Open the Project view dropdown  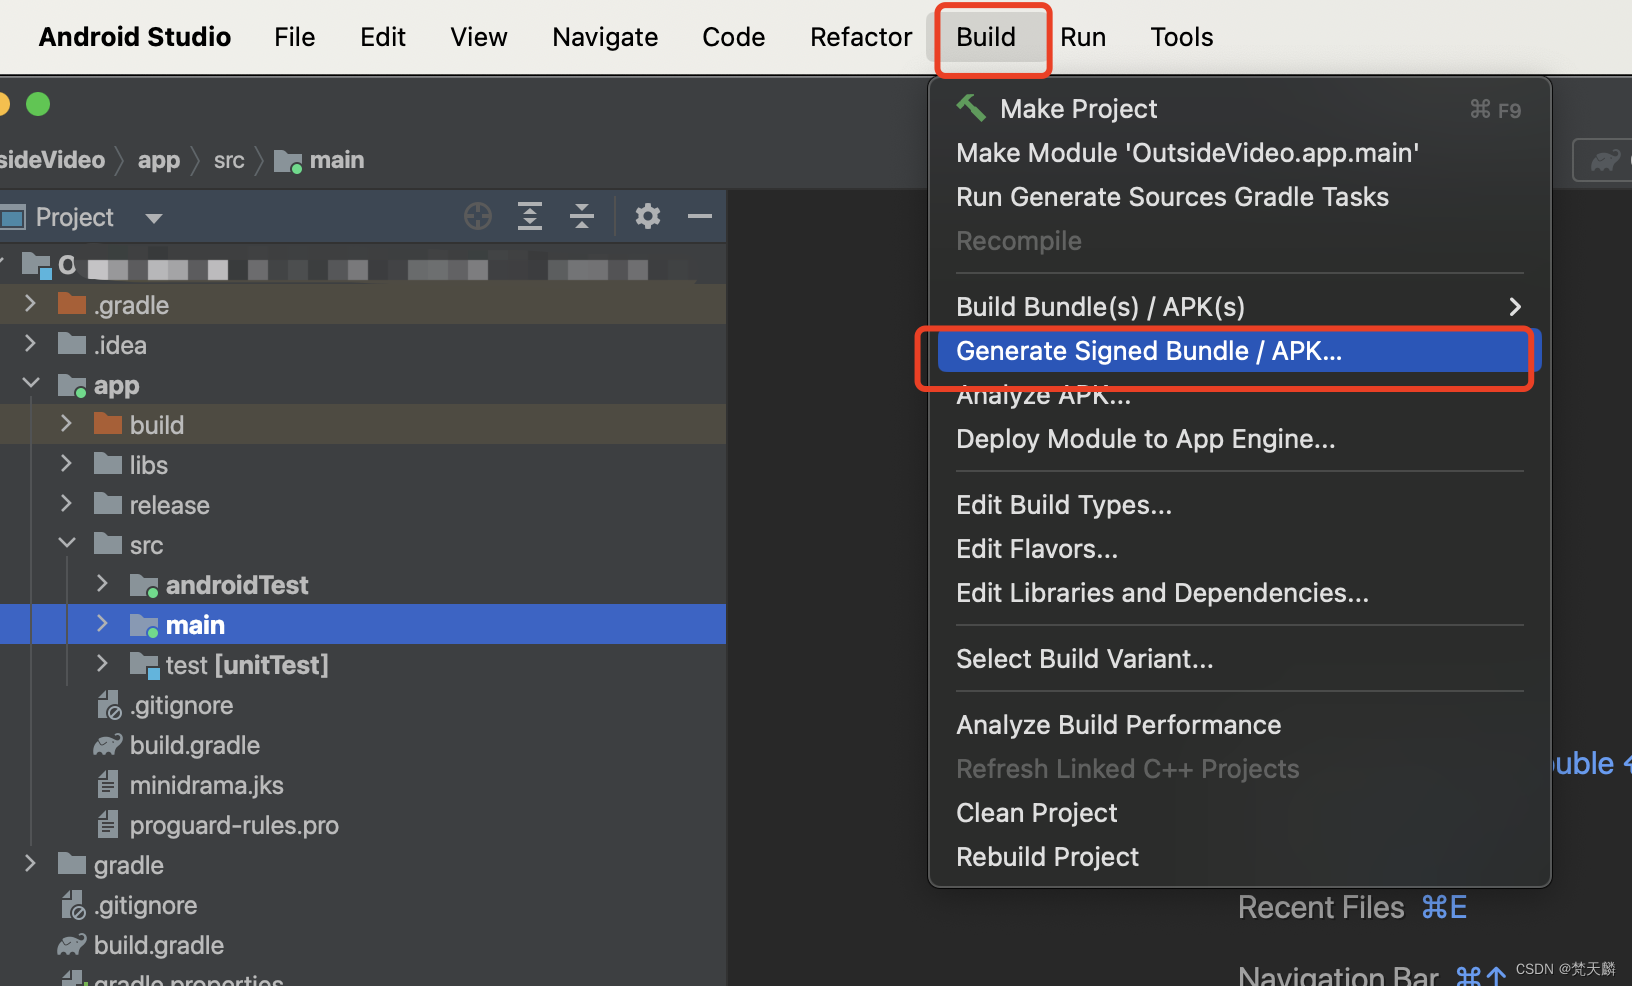point(154,217)
